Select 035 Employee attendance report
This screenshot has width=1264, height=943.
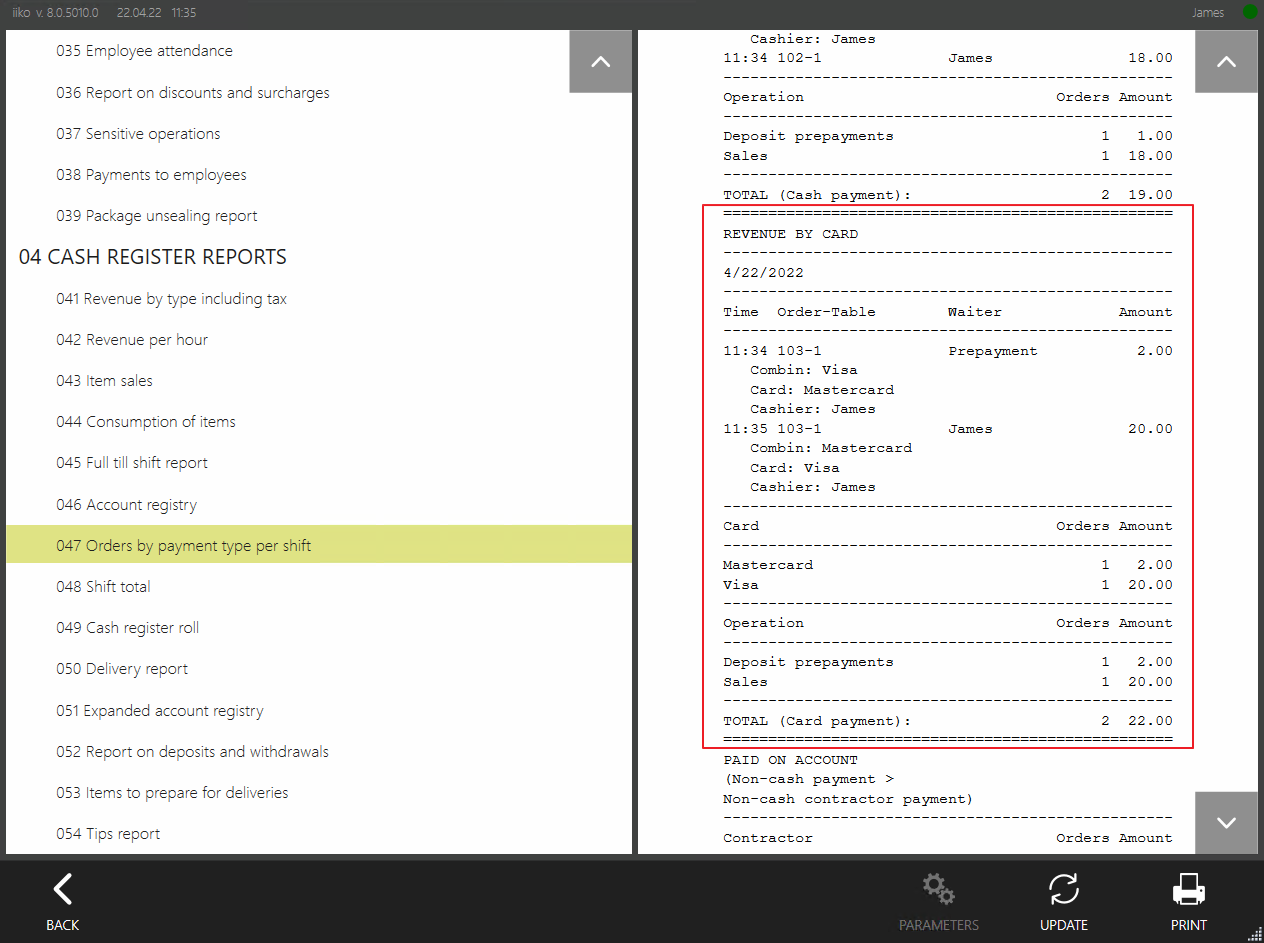point(144,51)
